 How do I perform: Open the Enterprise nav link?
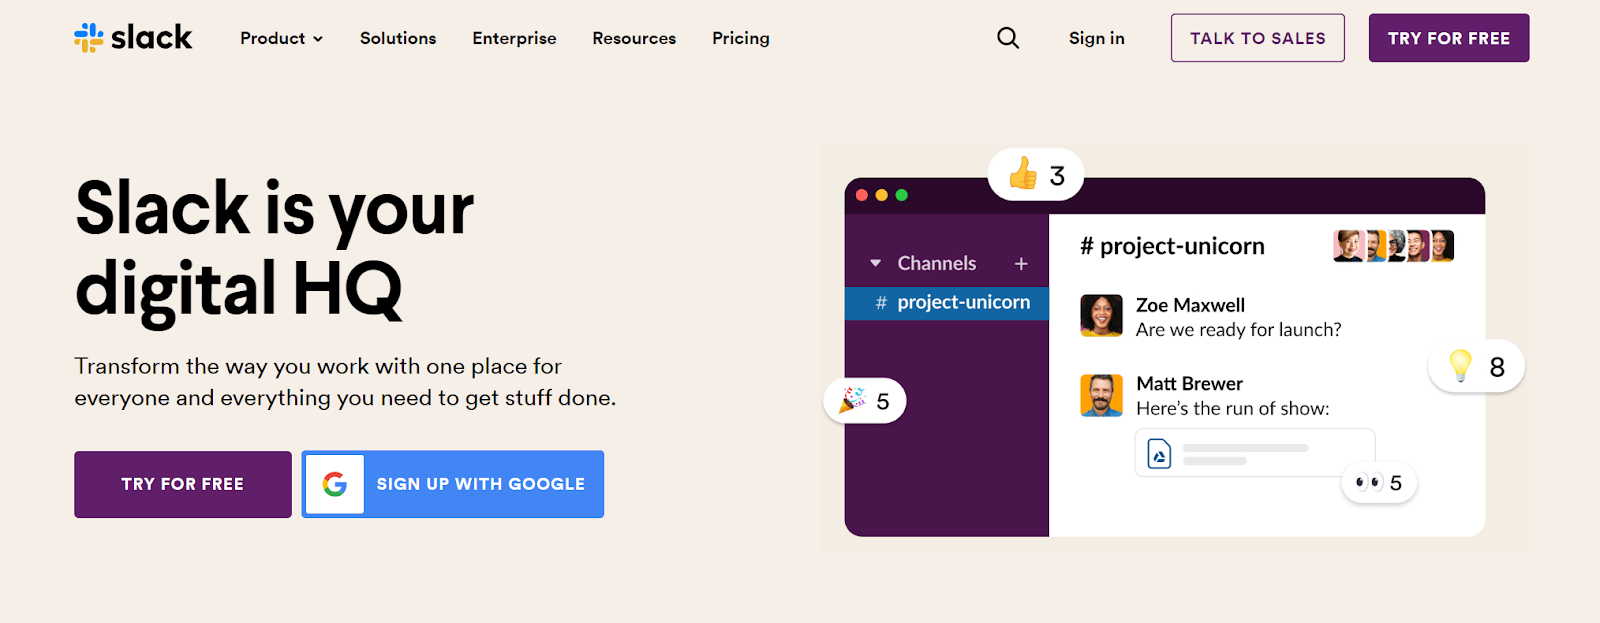click(x=514, y=38)
